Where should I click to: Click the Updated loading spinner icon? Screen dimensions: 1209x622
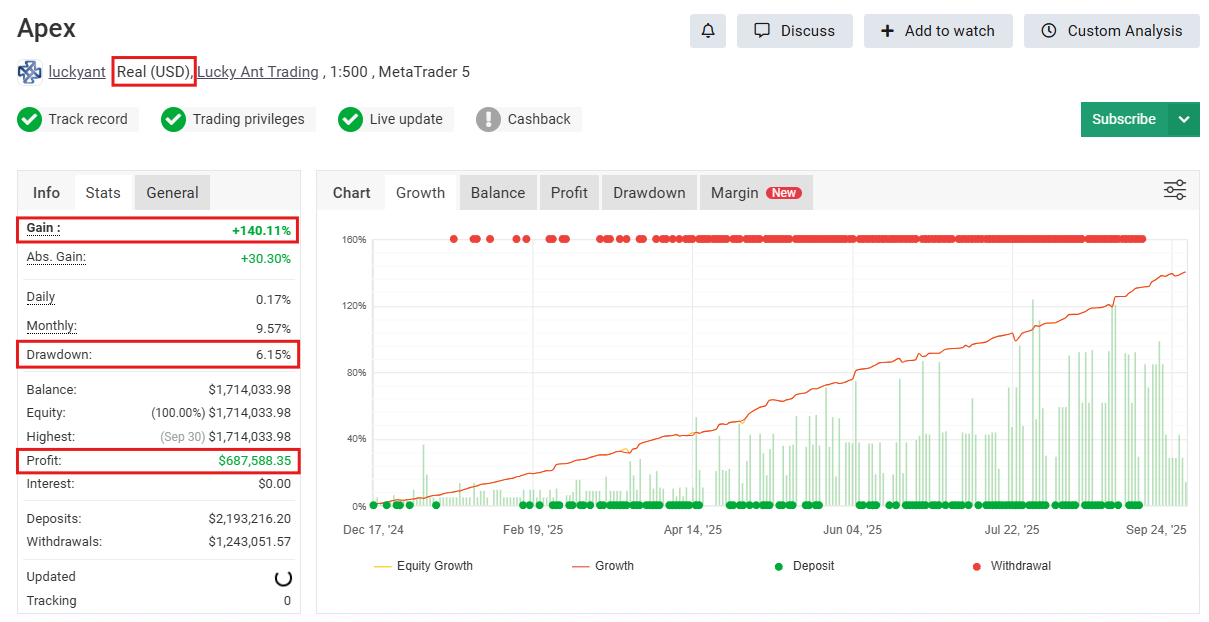click(x=283, y=578)
